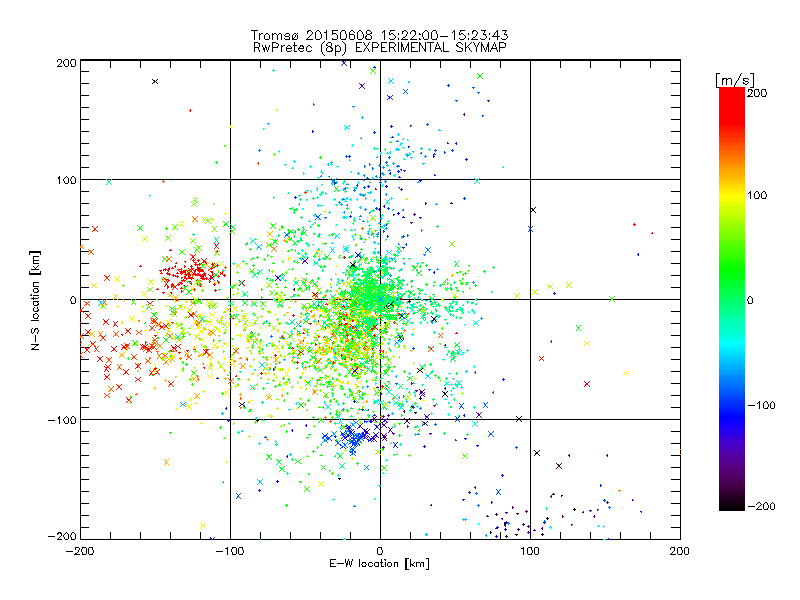Screen dimensions: 800x600
Task: Click the colorbar tick label '100'
Action: click(757, 195)
